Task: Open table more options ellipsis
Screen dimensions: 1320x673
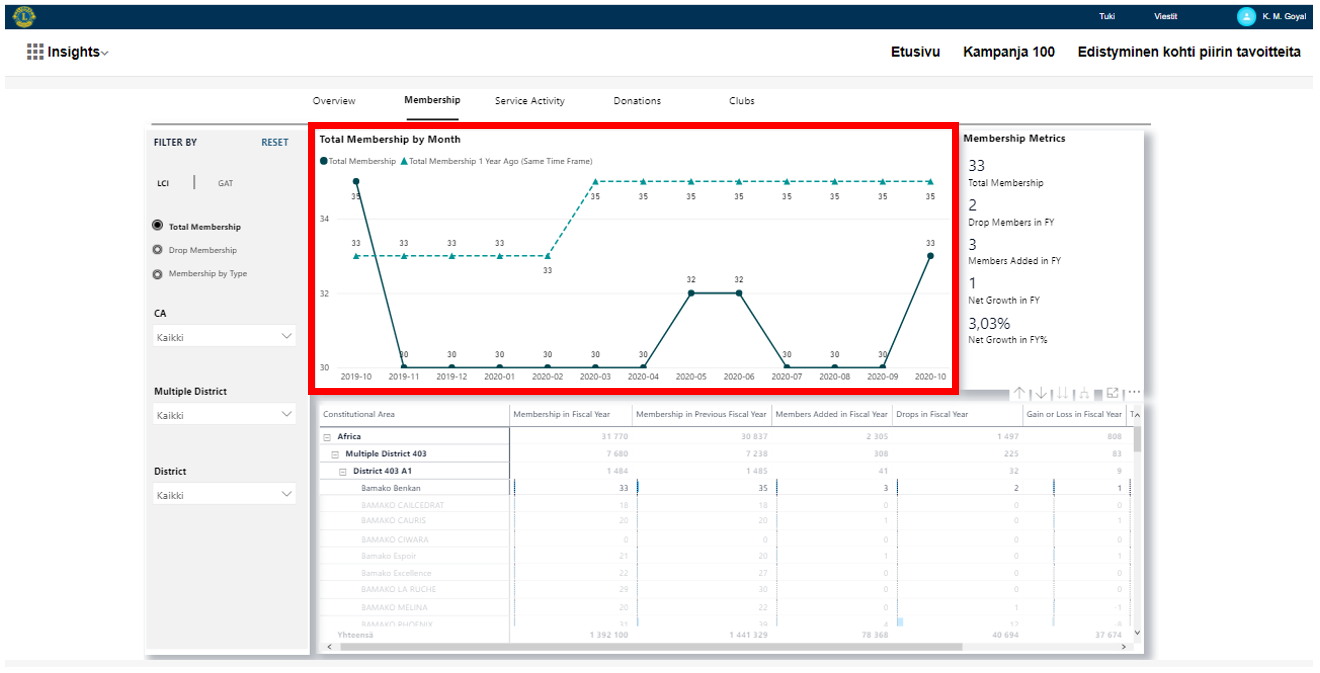Action: click(1134, 393)
